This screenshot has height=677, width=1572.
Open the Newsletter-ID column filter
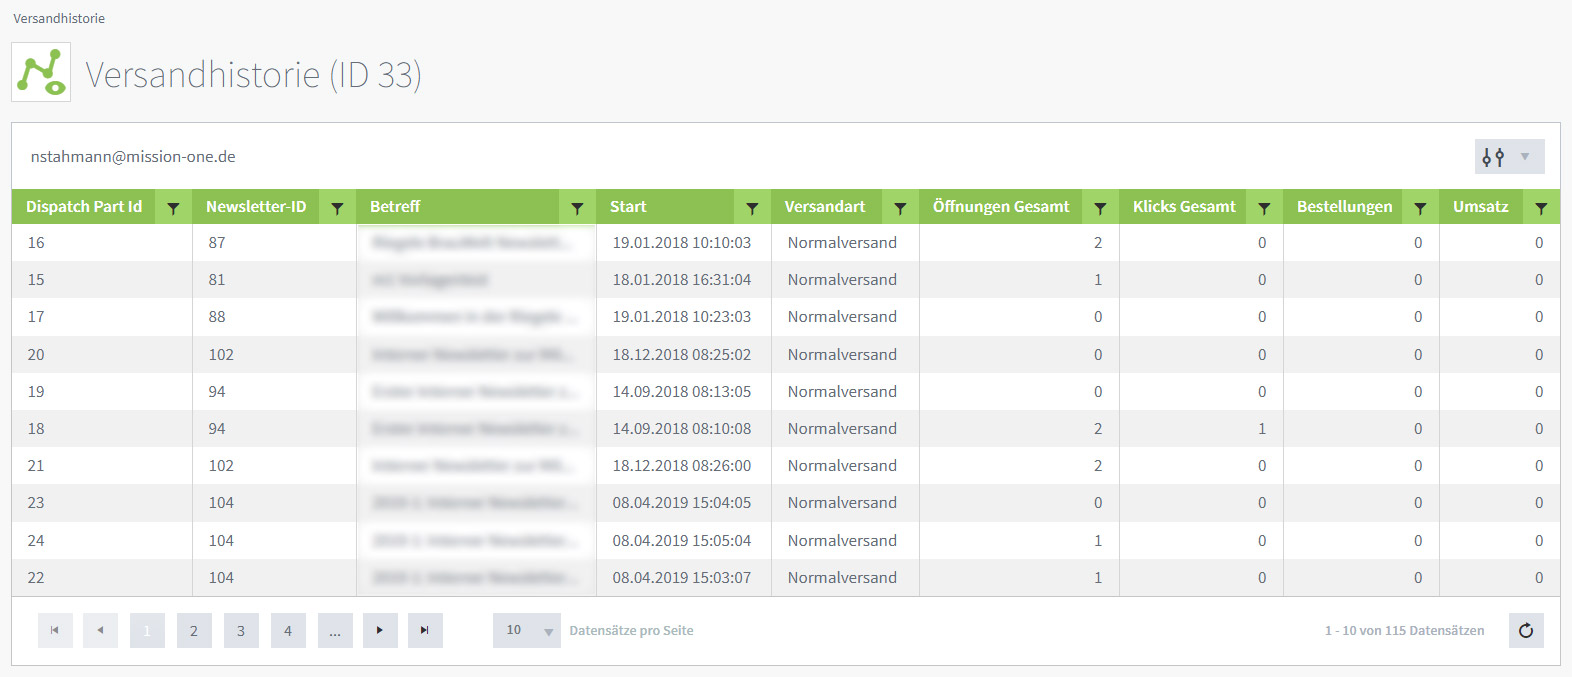coord(337,208)
